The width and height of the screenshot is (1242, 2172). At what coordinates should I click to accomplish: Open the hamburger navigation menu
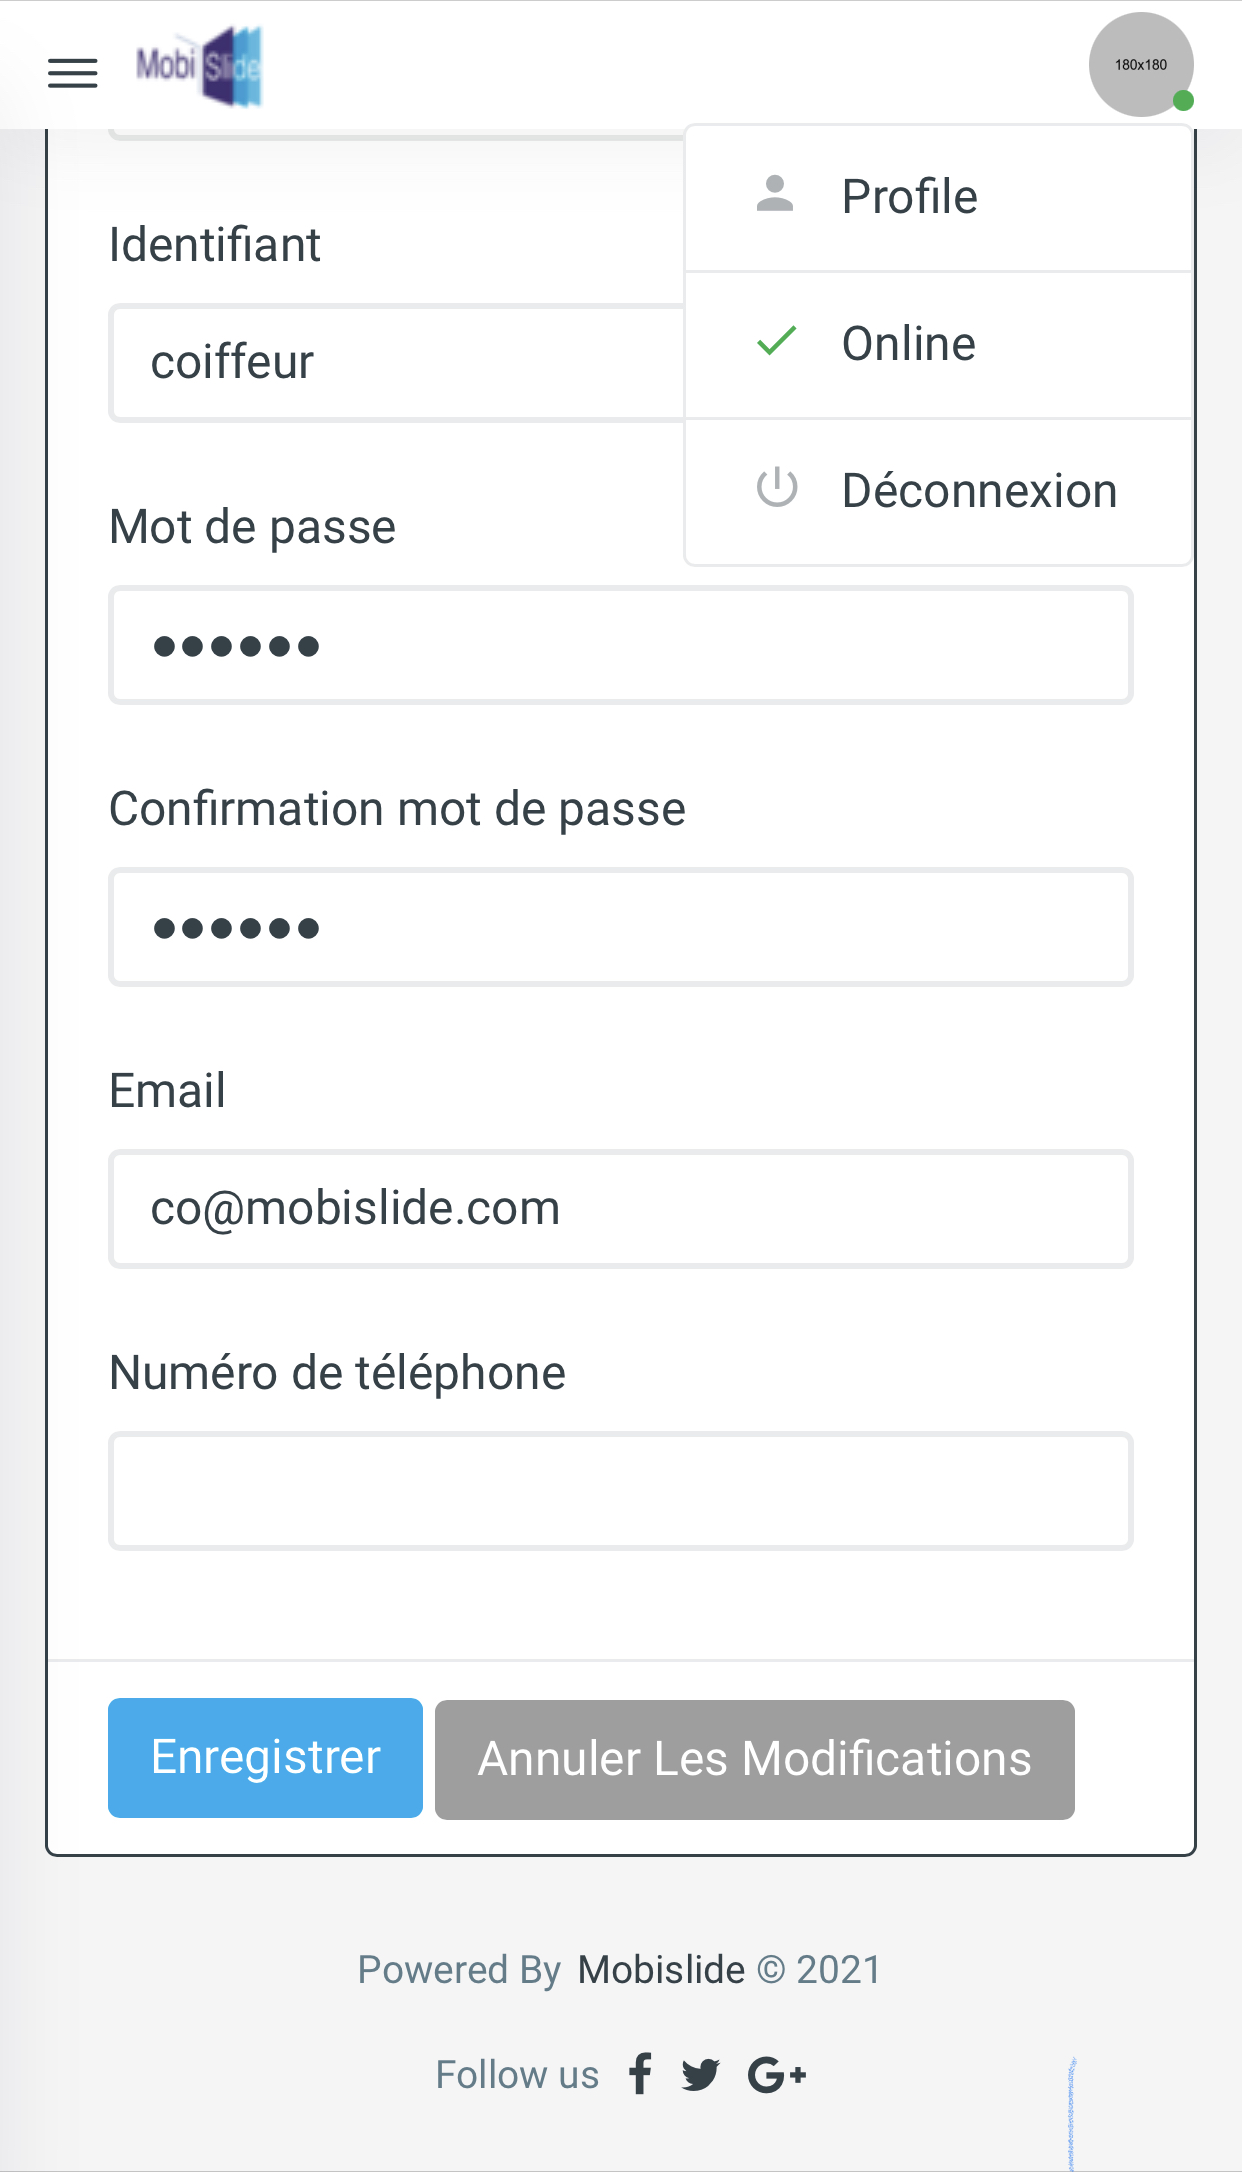[73, 73]
